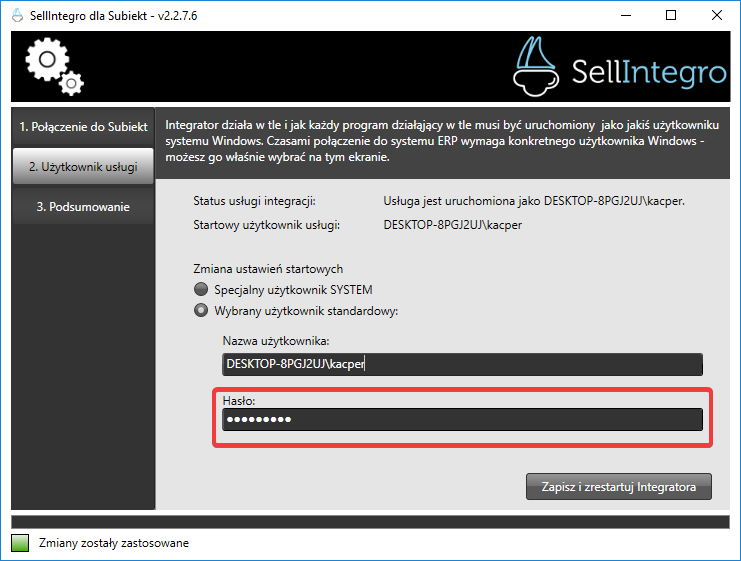Click the Status usługi integracji label
Viewport: 741px width, 561px height.
point(254,201)
